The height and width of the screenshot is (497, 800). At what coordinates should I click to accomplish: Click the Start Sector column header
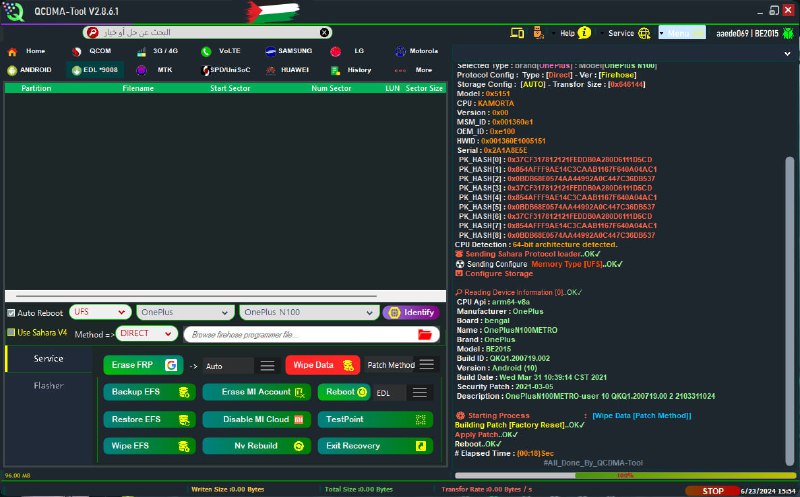[x=230, y=88]
